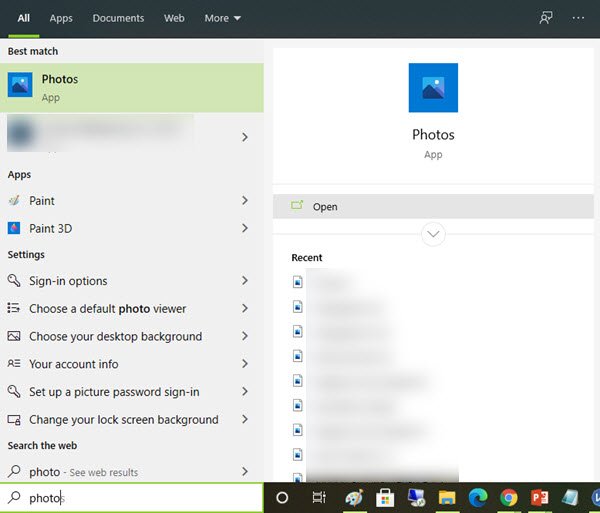This screenshot has height=513, width=600.
Task: Click the picture icon beside desktop background
Action: click(14, 336)
